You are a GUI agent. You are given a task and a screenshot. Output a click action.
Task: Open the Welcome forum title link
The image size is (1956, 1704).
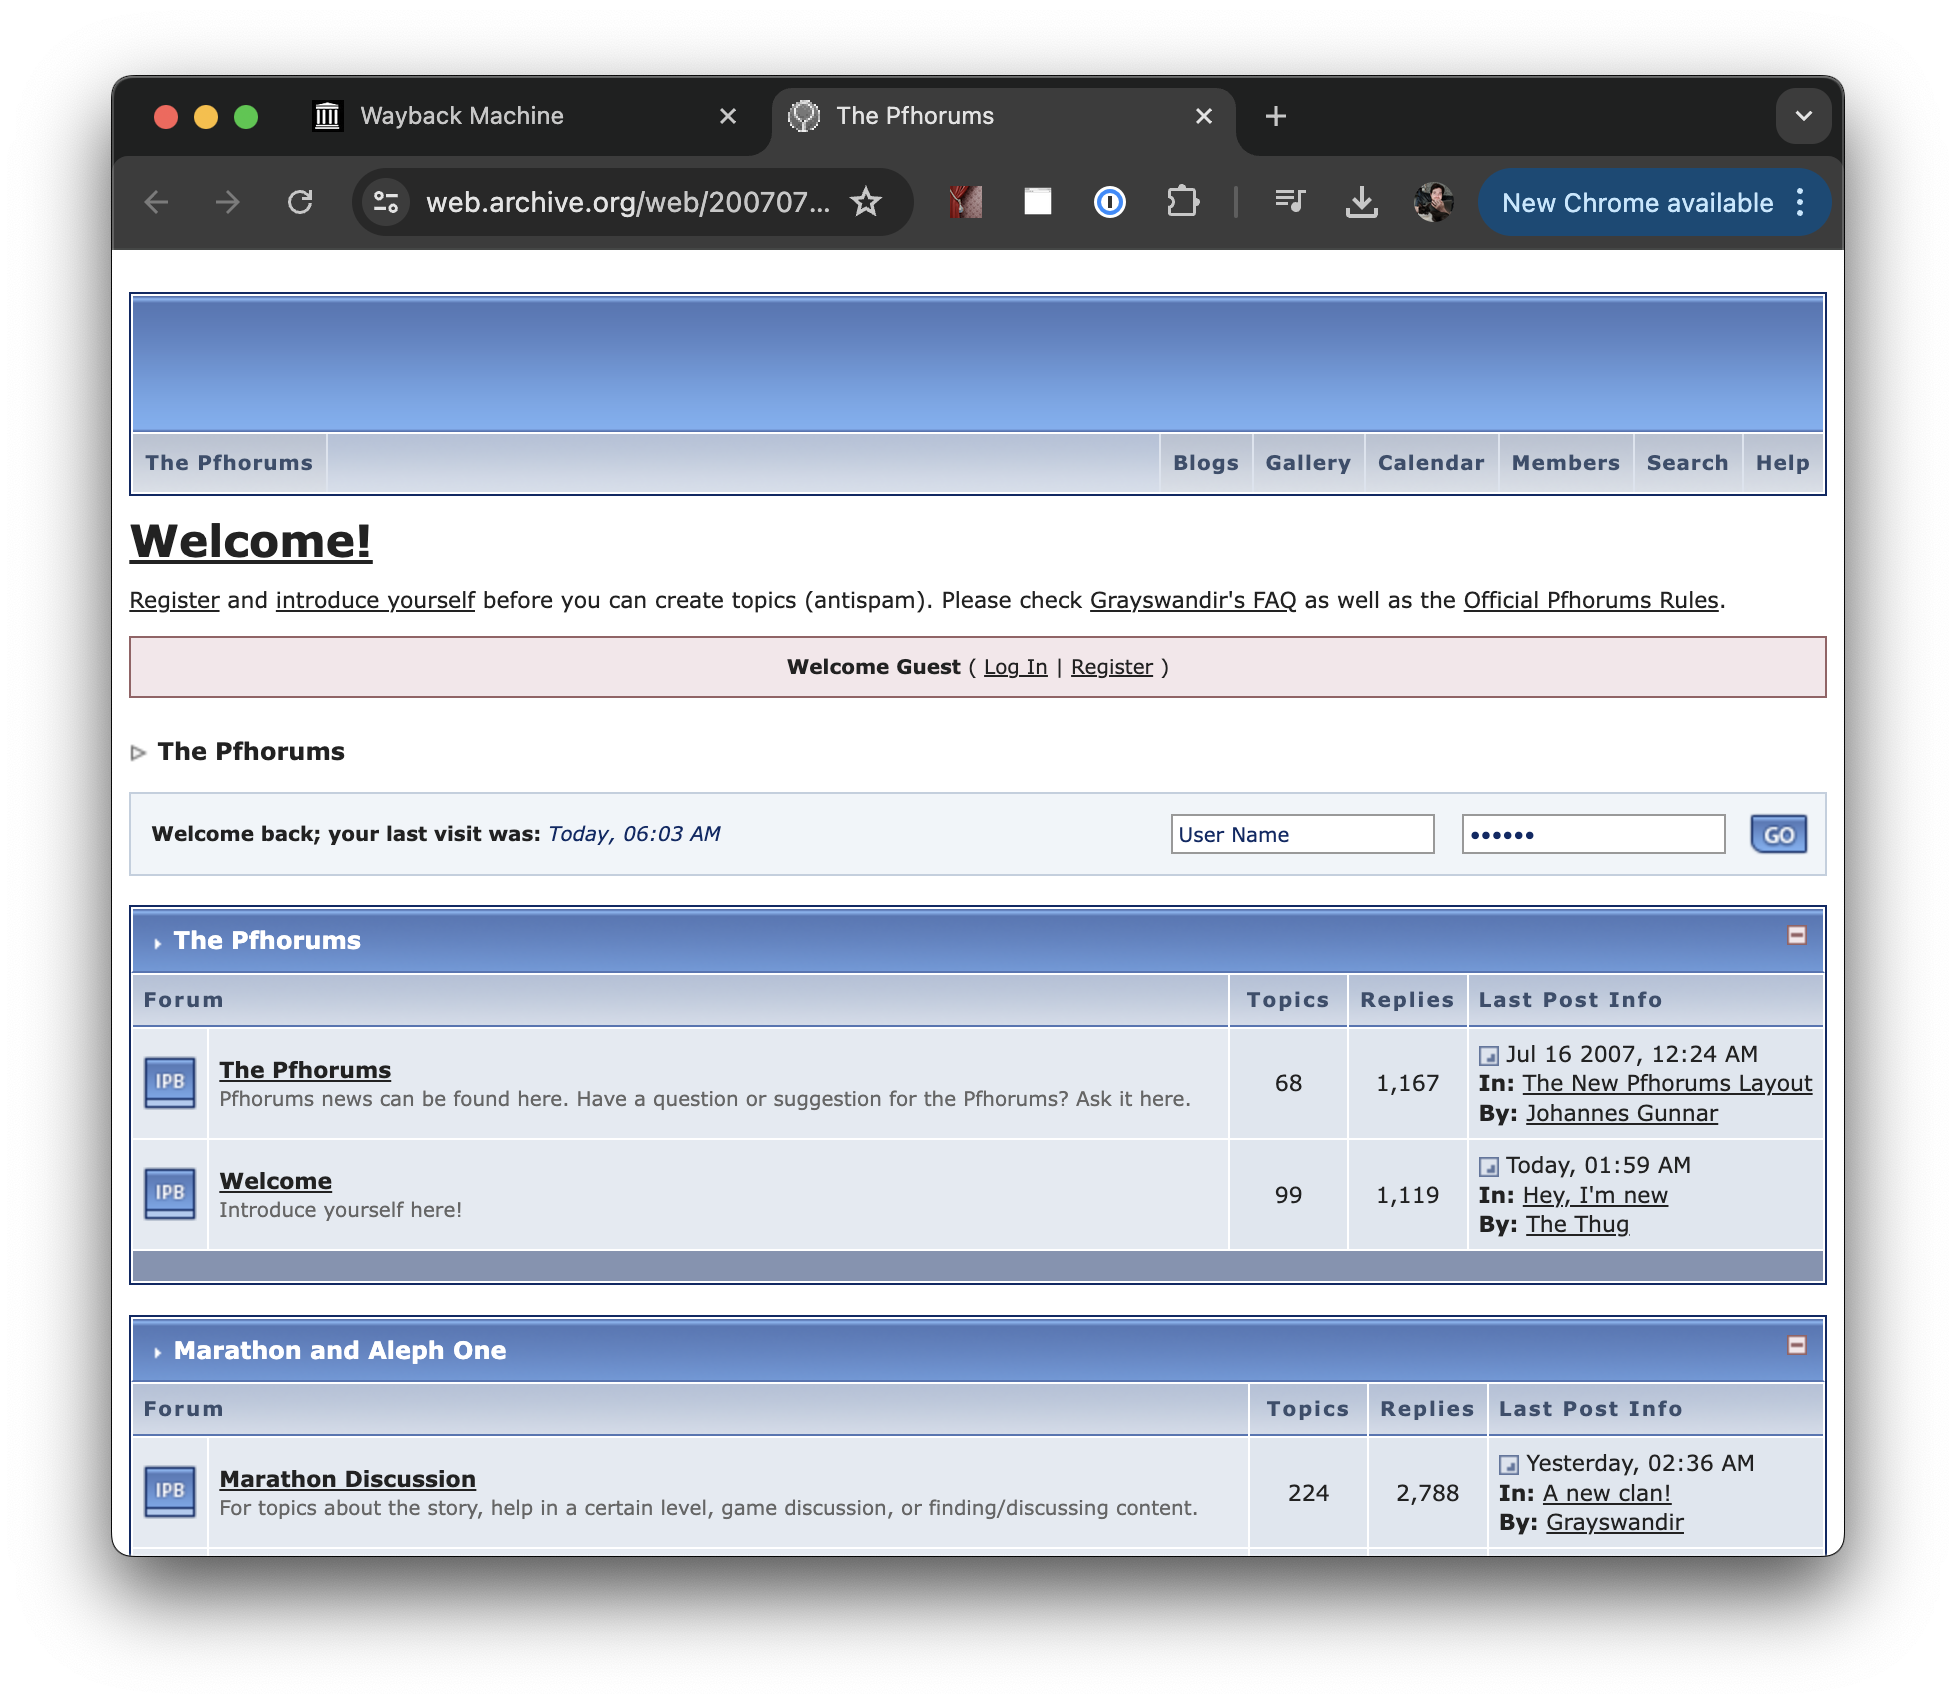276,1181
